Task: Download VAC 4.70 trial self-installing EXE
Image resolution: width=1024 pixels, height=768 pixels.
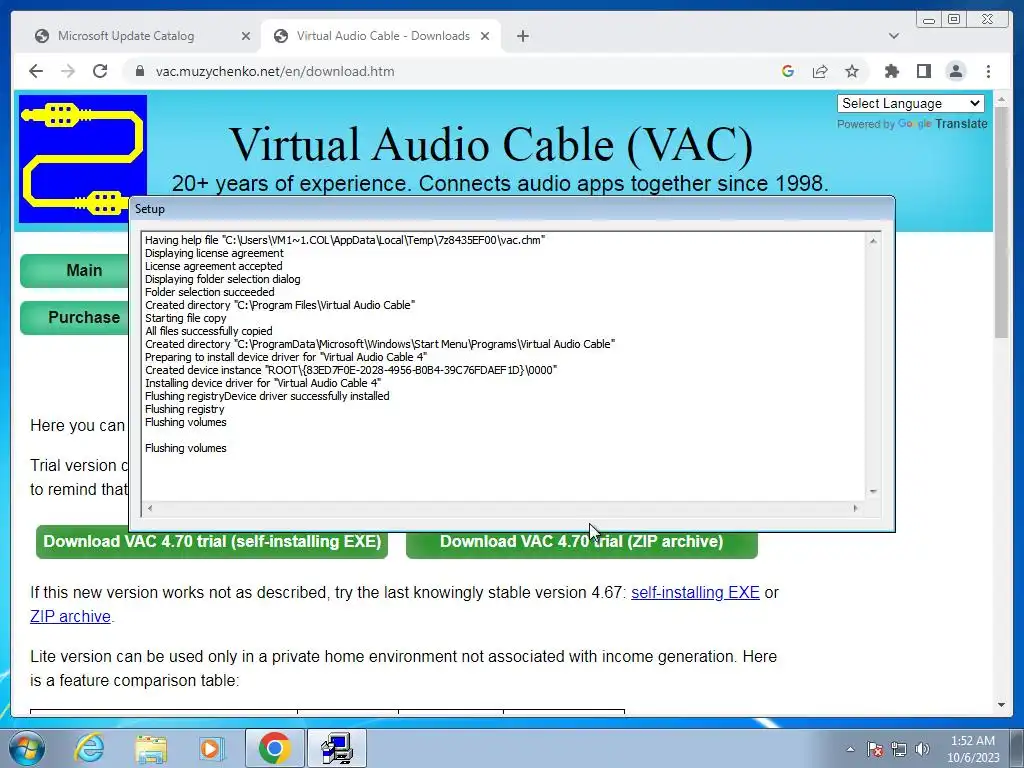Action: tap(212, 542)
